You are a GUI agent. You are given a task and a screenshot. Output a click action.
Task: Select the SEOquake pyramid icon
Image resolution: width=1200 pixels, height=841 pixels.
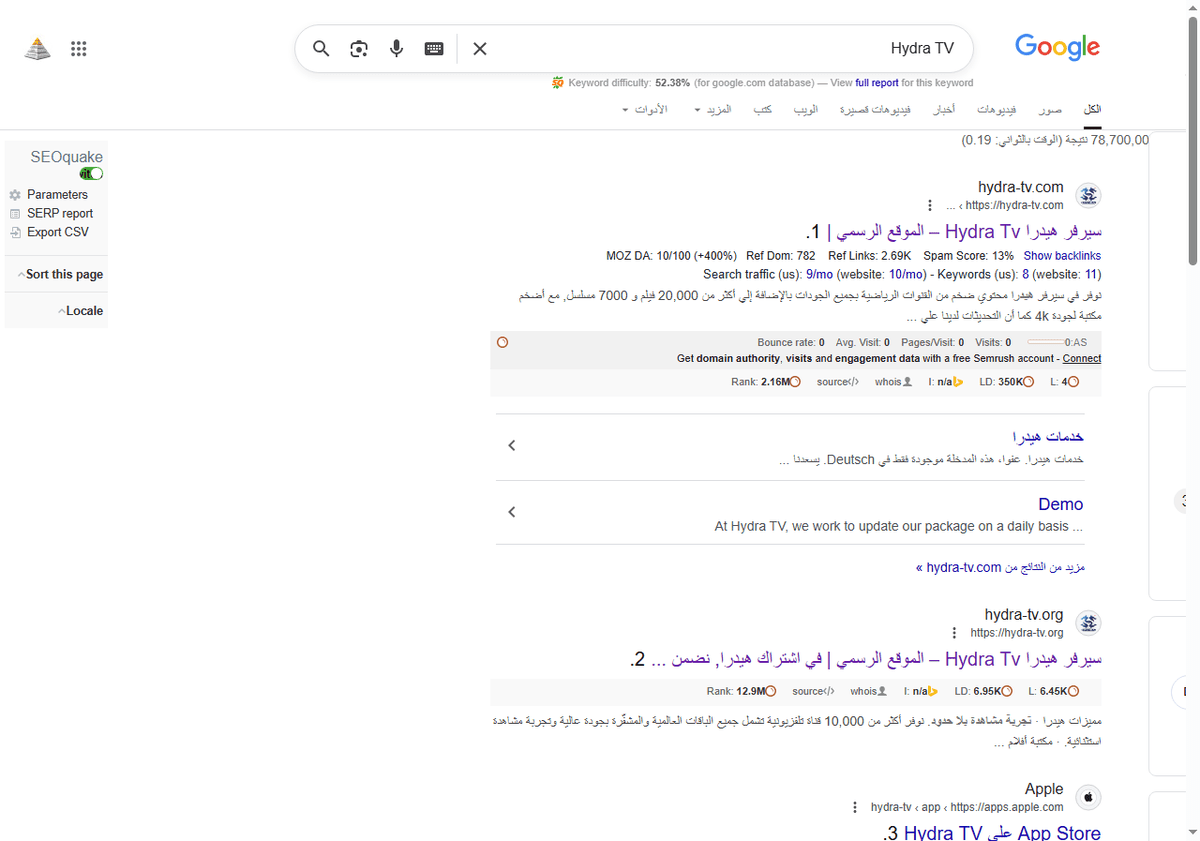click(x=37, y=47)
